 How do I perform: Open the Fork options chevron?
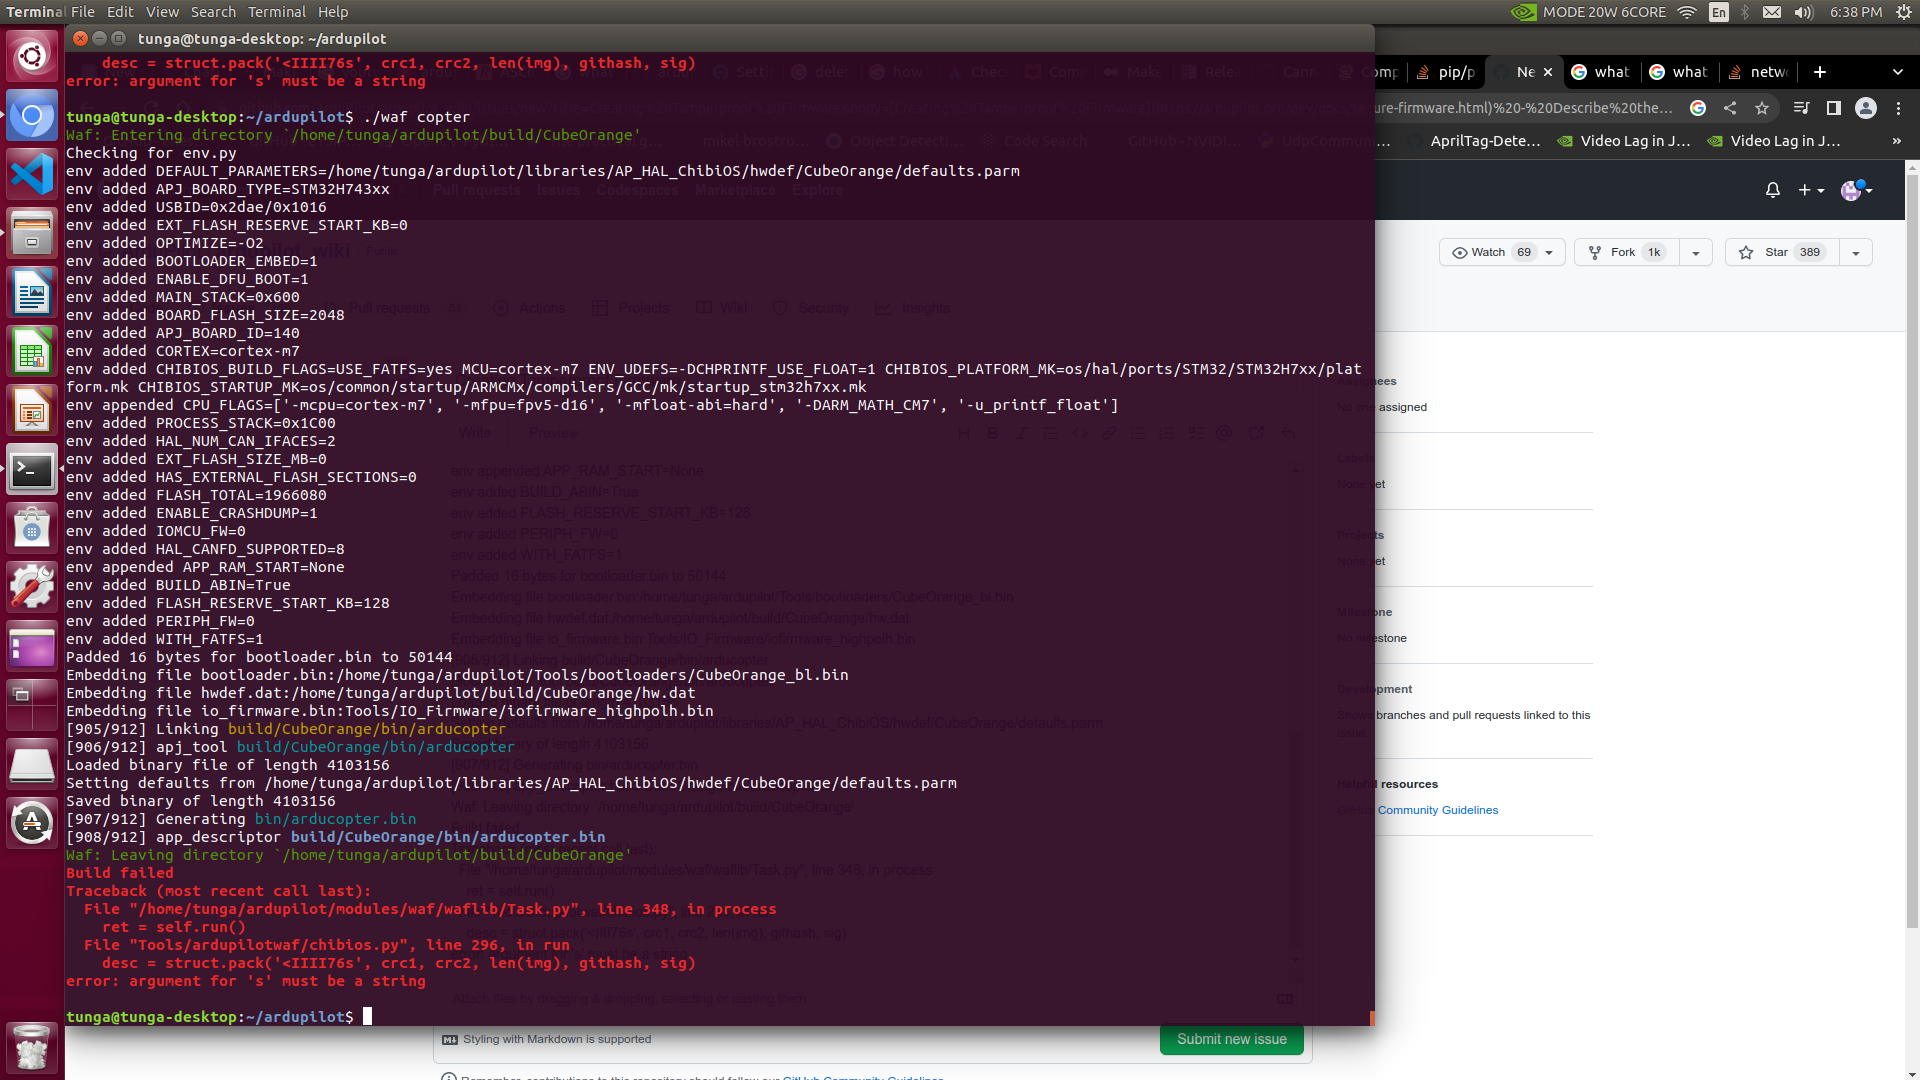point(1695,252)
